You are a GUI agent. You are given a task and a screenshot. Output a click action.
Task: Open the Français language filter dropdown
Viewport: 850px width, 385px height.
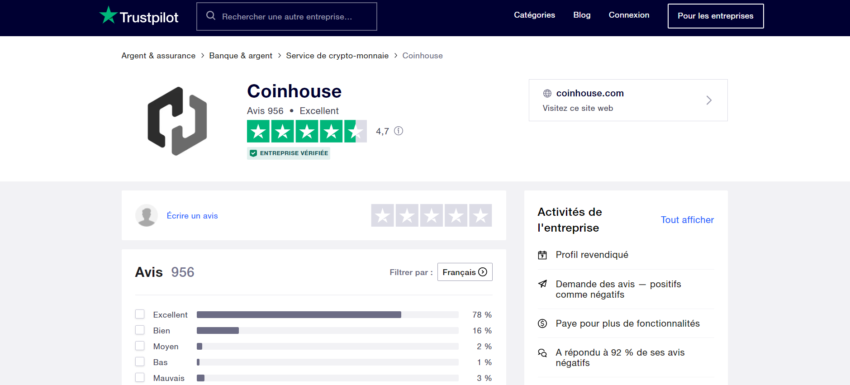click(465, 272)
